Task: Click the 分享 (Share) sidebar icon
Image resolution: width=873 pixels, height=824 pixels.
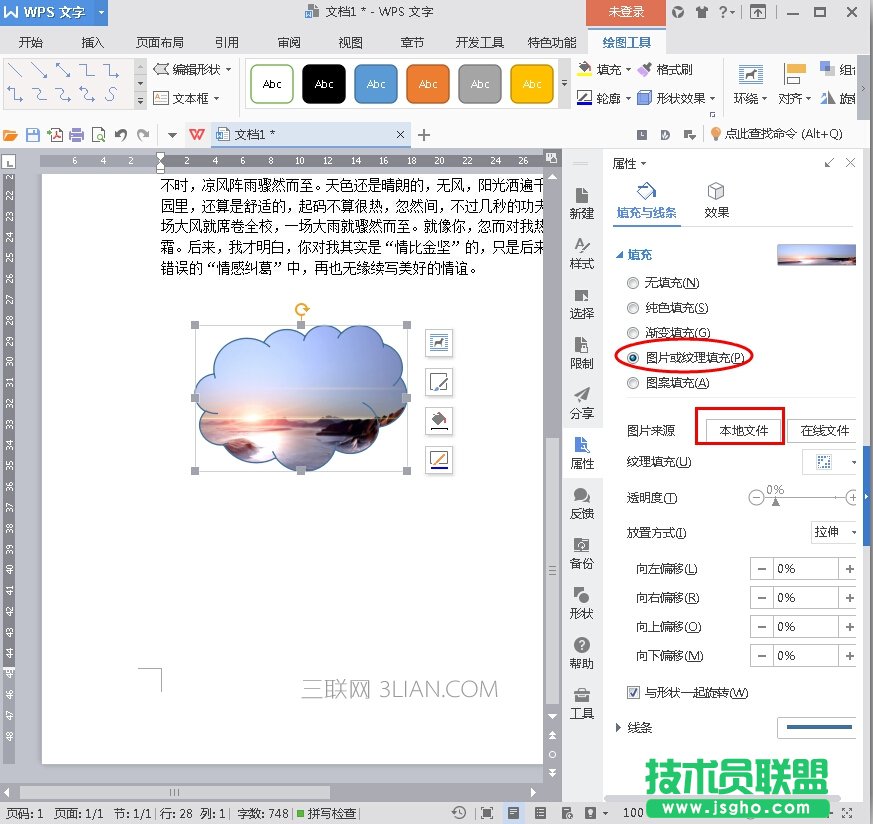Action: 581,402
